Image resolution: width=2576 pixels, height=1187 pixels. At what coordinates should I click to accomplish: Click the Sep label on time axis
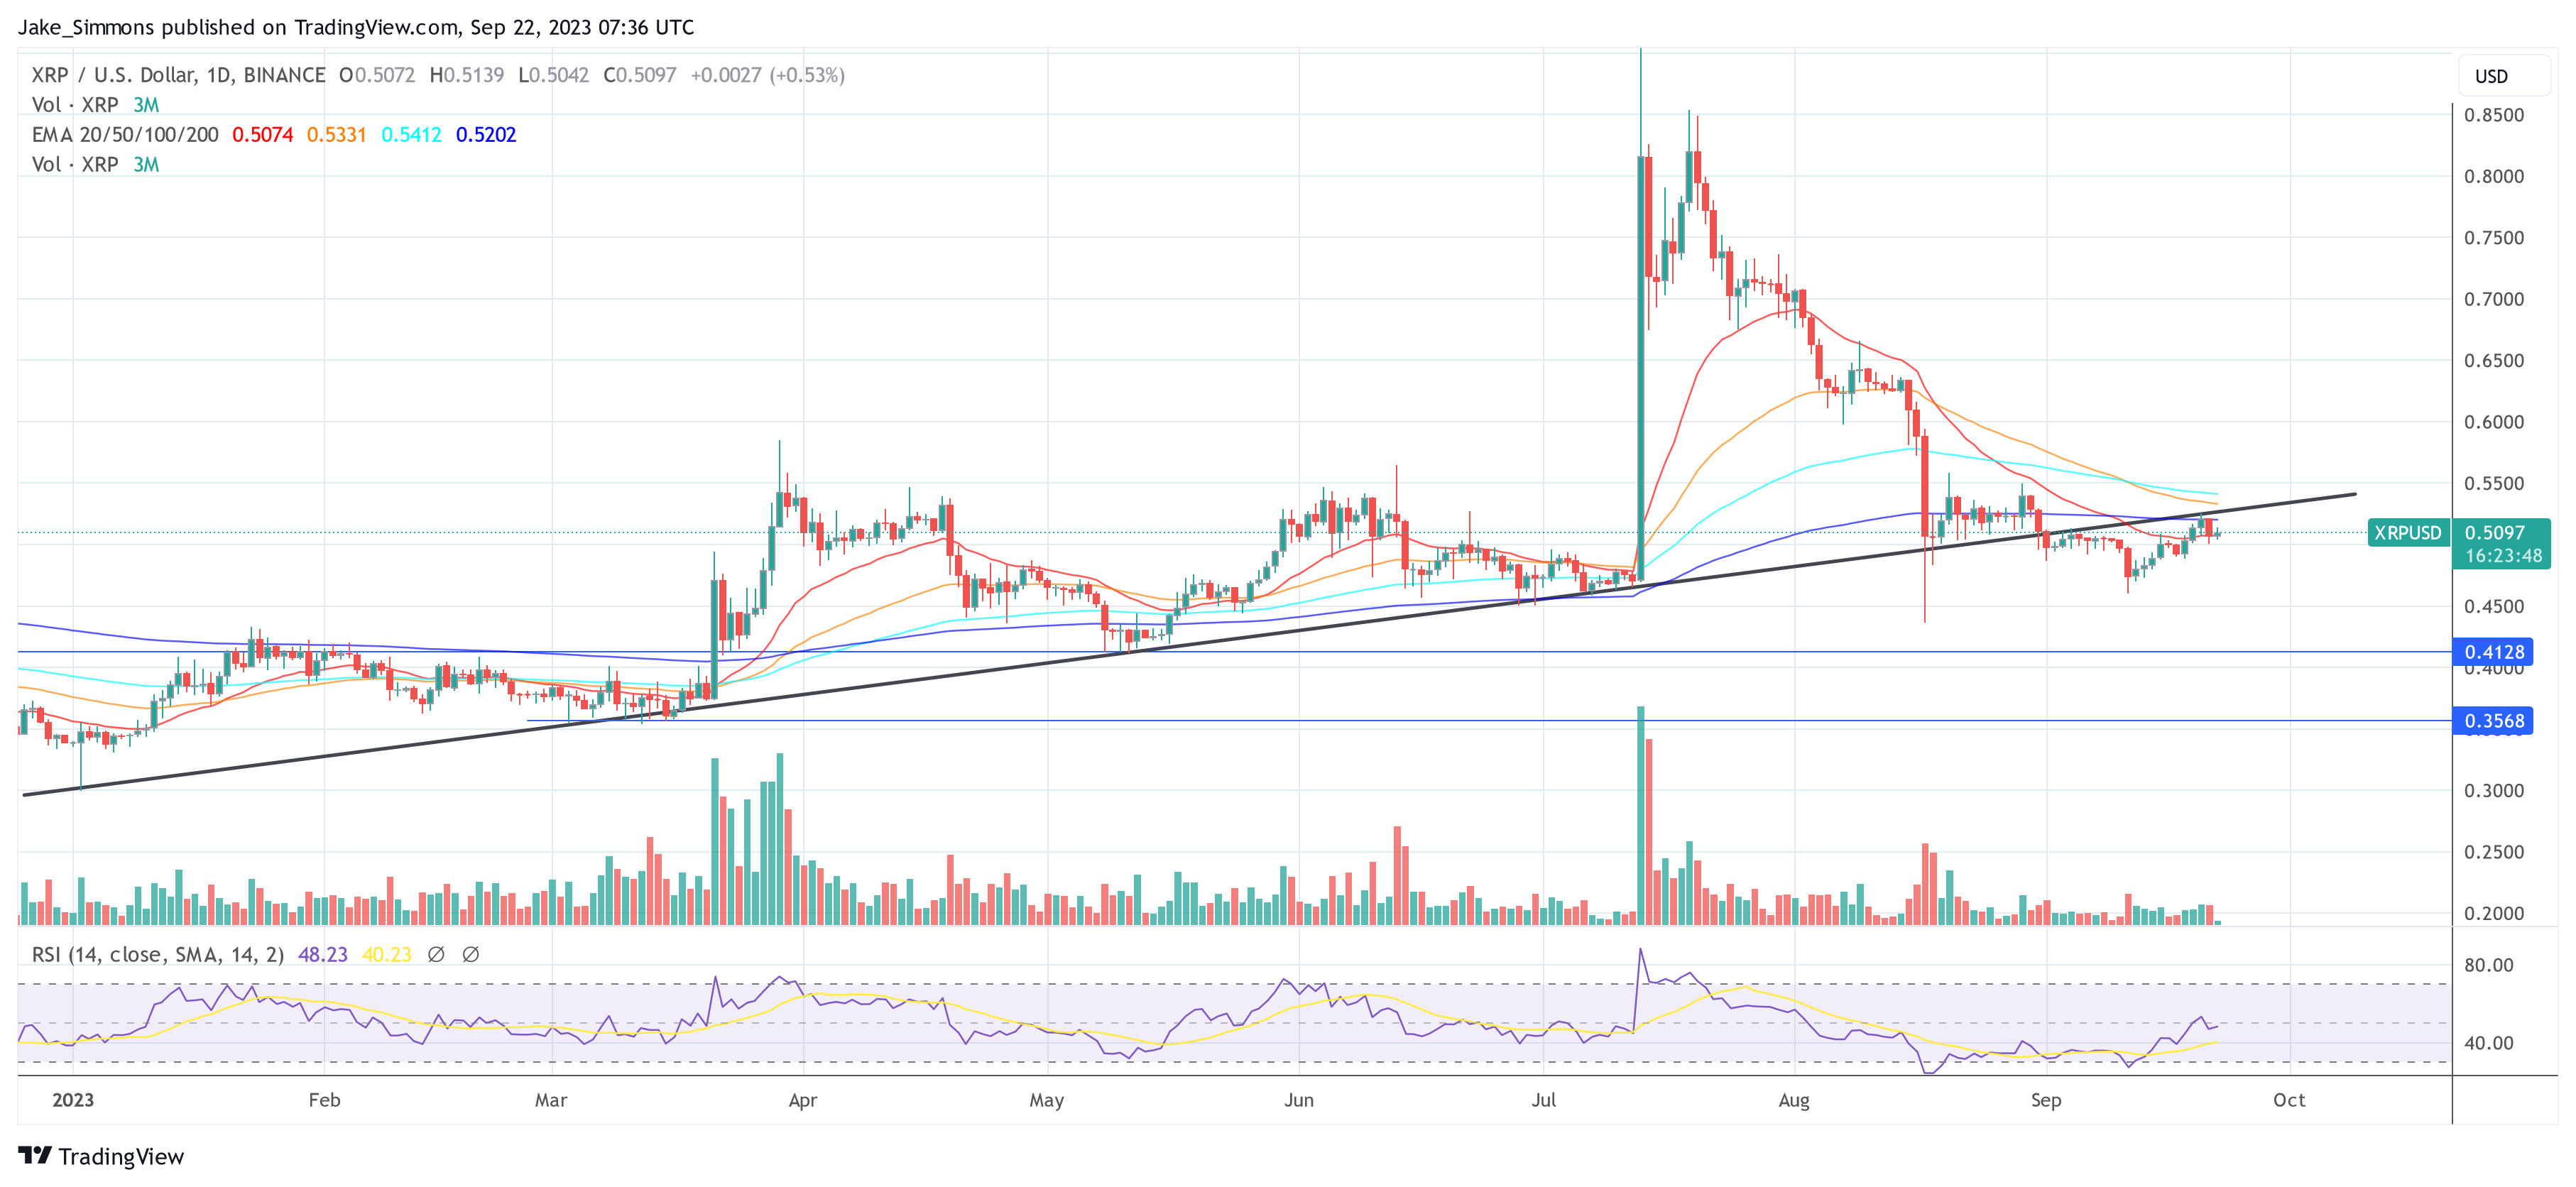(2046, 1100)
